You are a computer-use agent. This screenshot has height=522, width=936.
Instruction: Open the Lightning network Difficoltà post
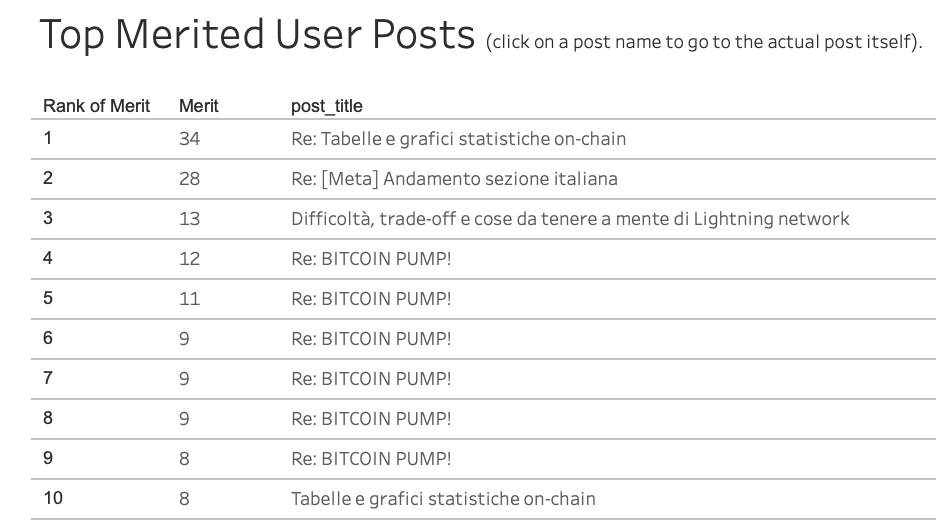[570, 219]
